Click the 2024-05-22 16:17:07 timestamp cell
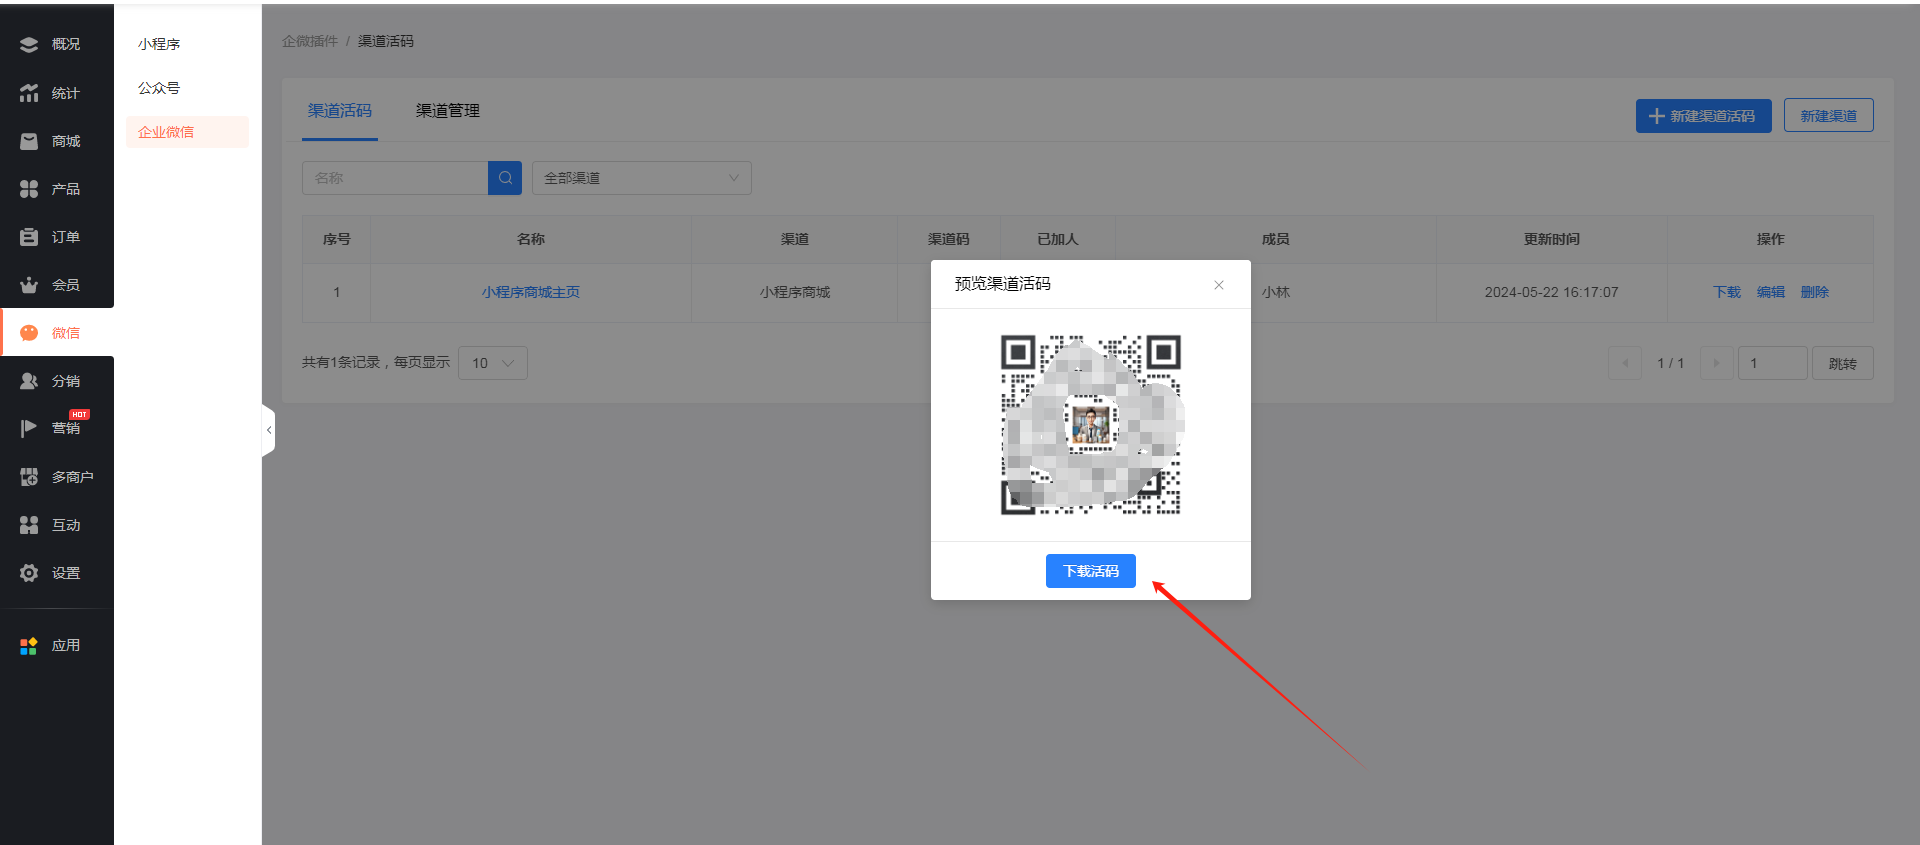1920x845 pixels. [1552, 292]
